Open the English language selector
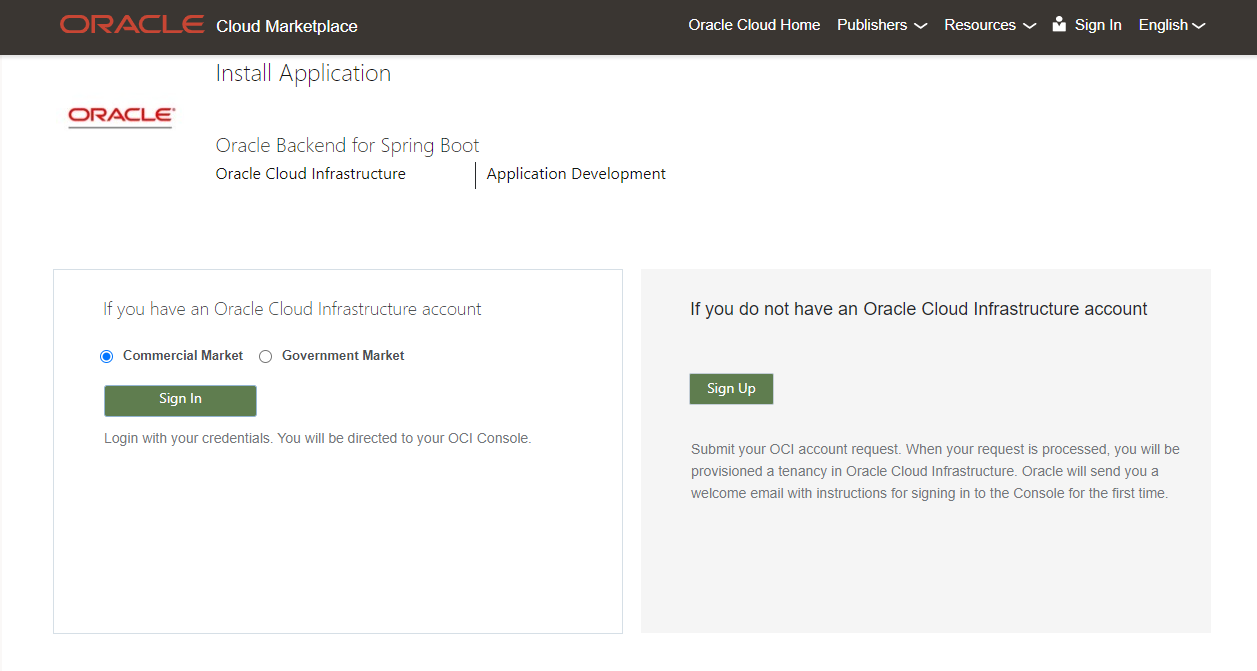 (x=1163, y=25)
